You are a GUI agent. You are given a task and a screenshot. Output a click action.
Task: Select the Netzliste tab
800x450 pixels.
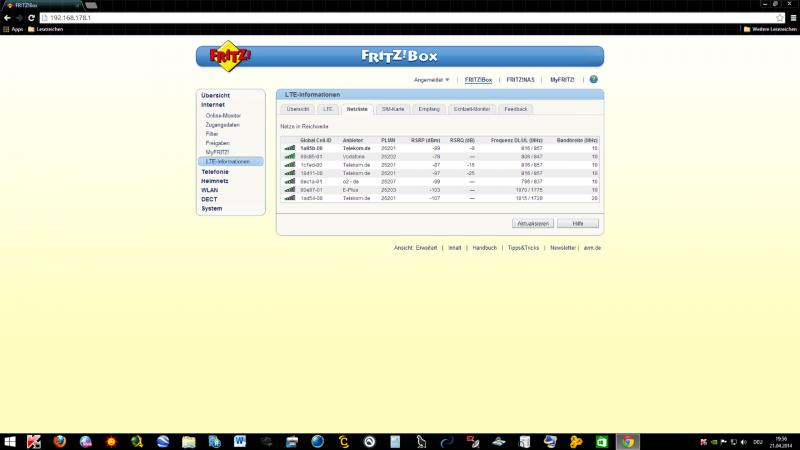[x=357, y=109]
